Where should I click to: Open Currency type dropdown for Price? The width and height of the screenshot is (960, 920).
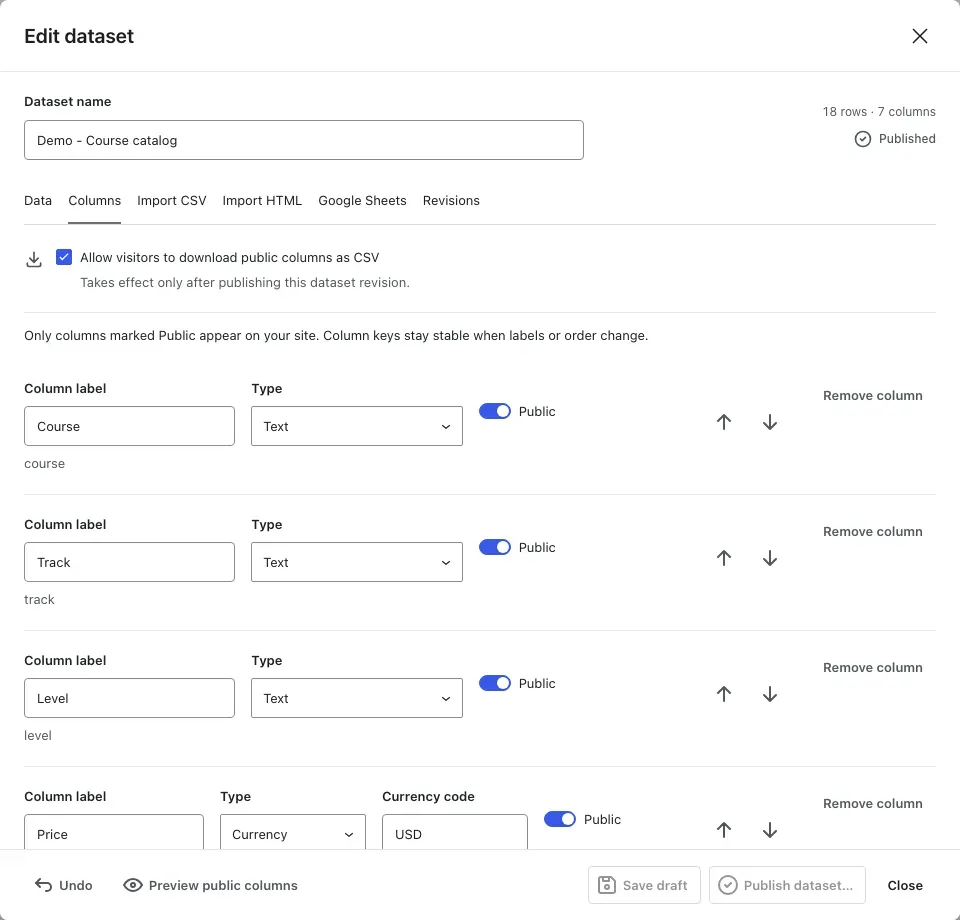(293, 832)
